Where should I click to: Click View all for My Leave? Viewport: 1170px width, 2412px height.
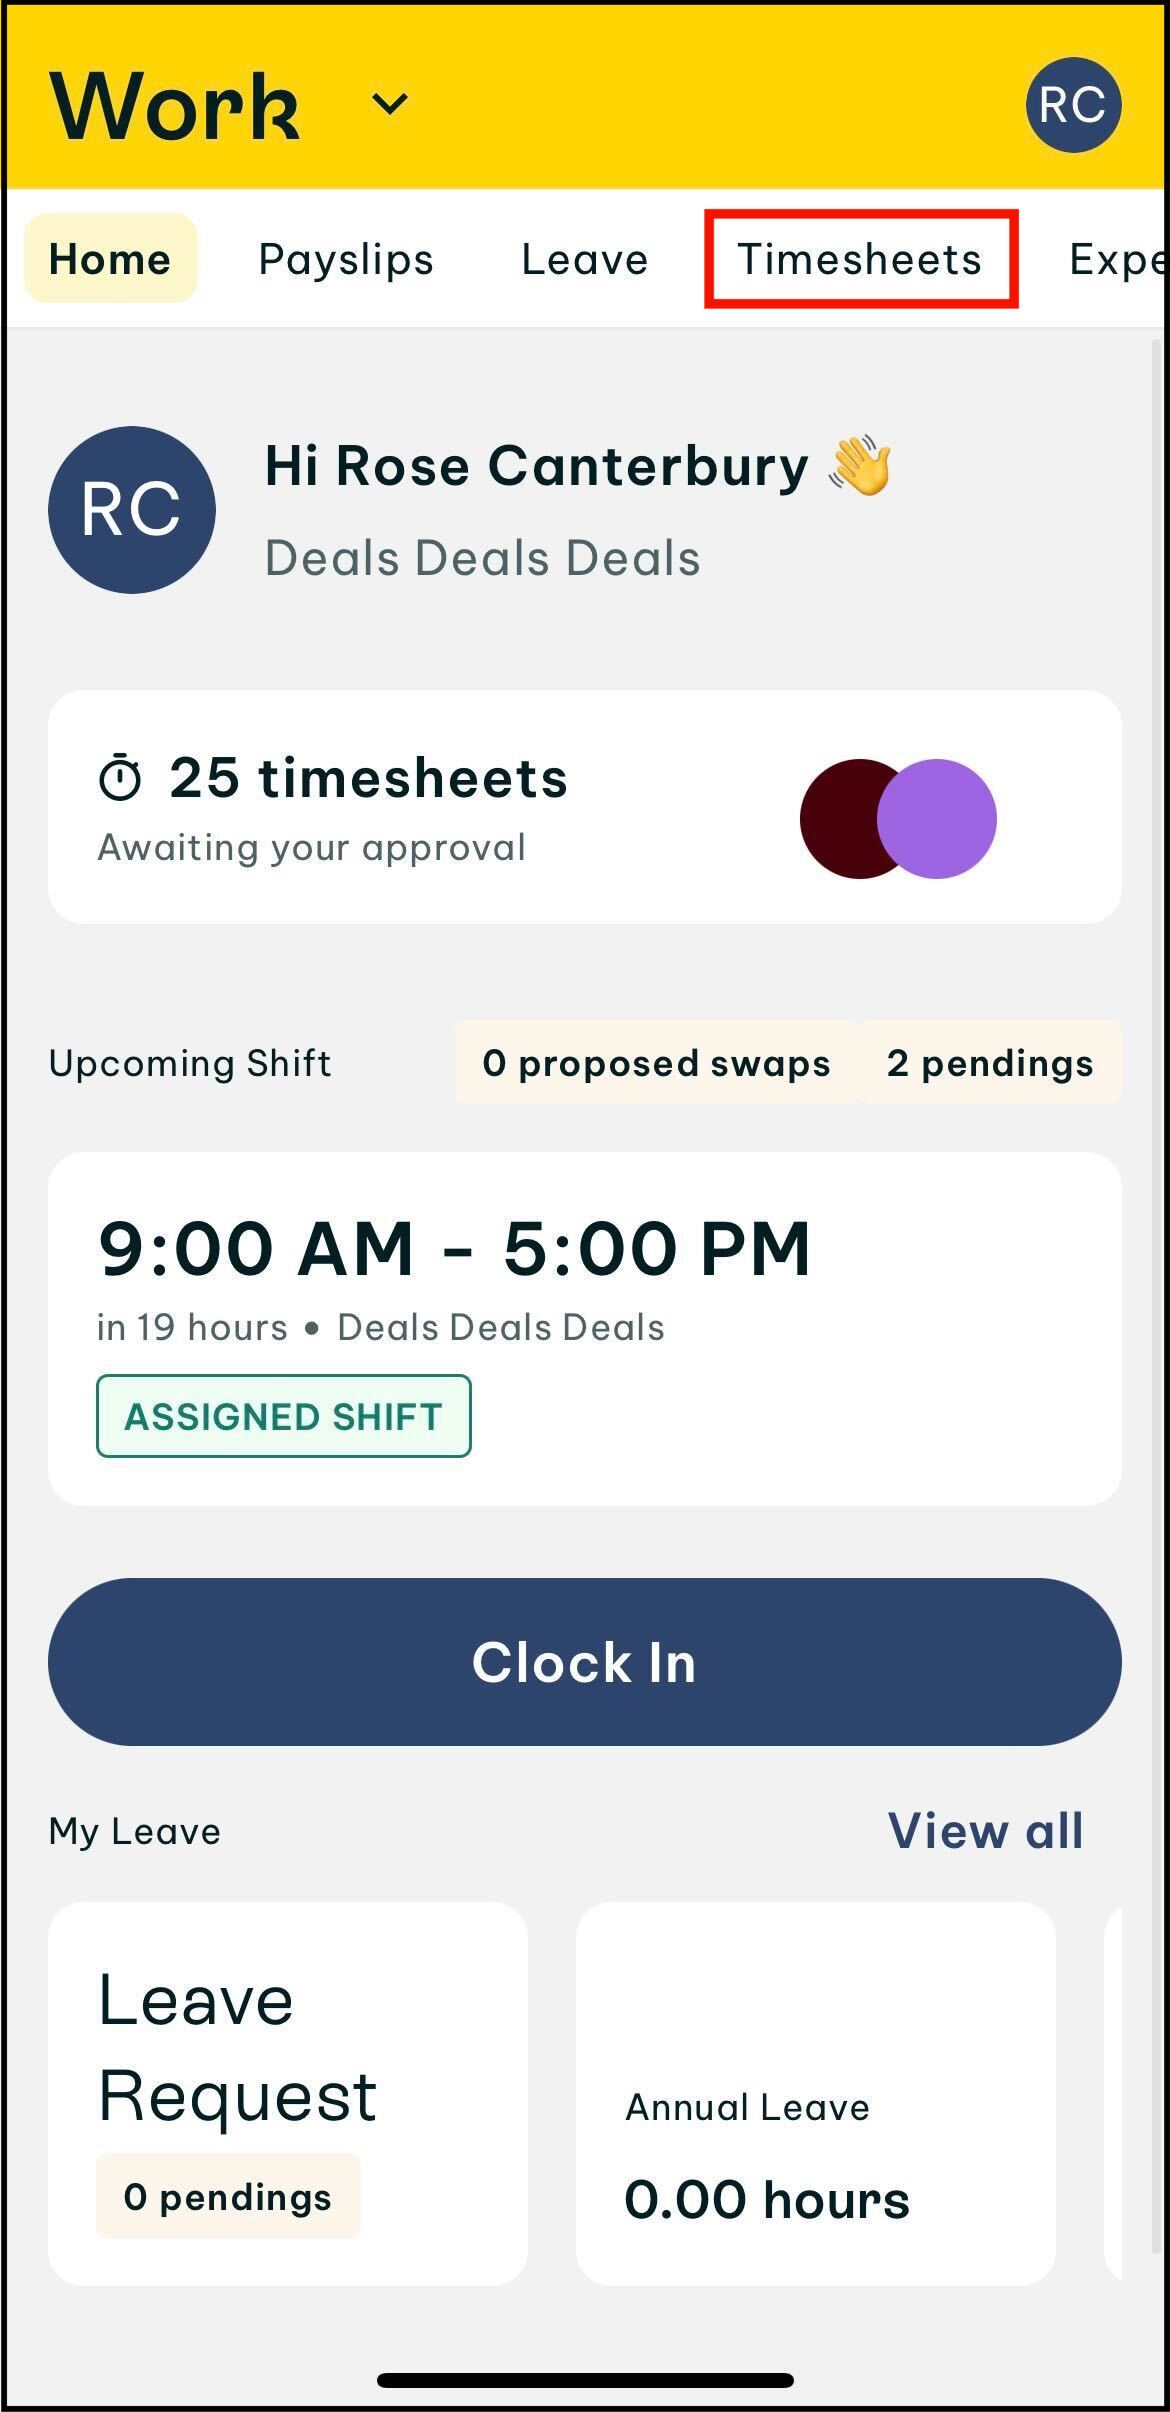tap(985, 1831)
